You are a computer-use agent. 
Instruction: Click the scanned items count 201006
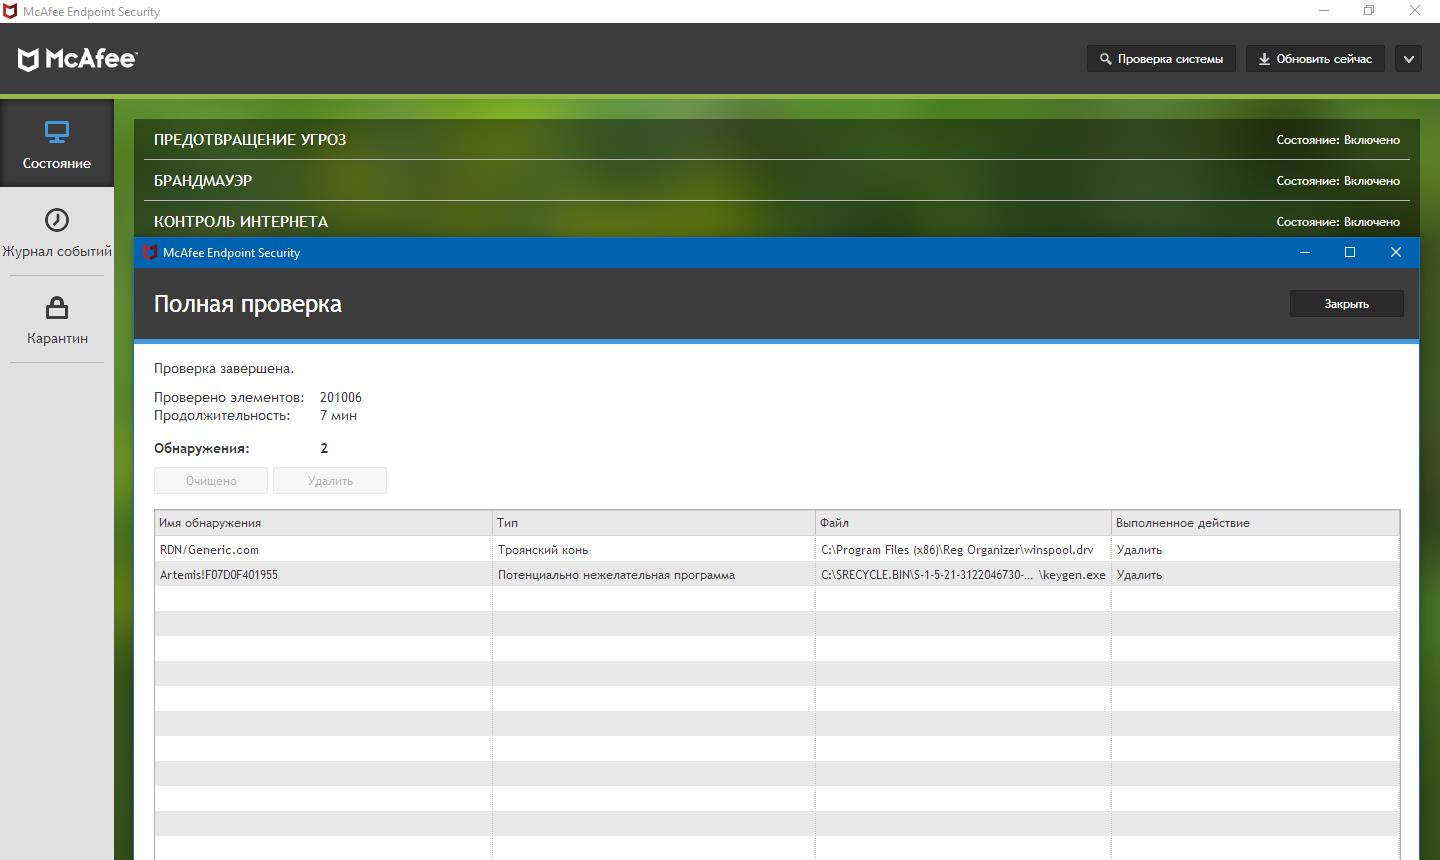pos(341,397)
